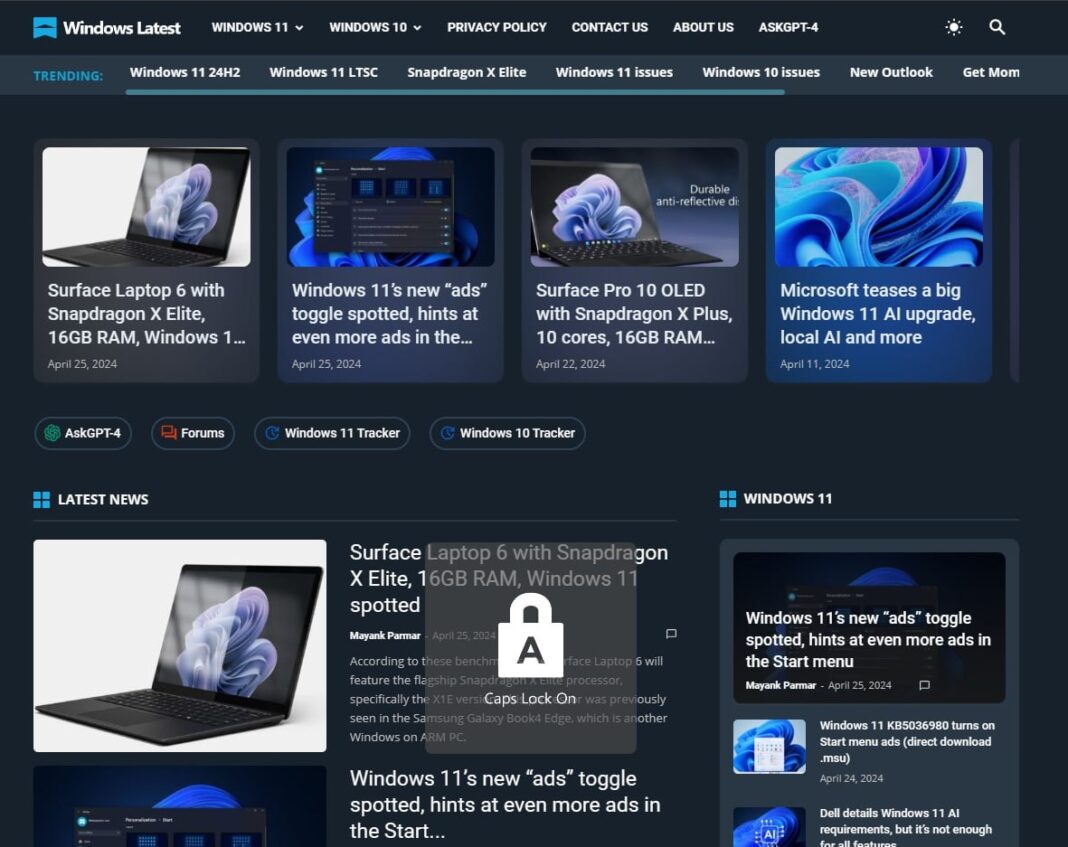Click Mayank Parmar author link in Latest News
This screenshot has width=1068, height=847.
(x=385, y=636)
